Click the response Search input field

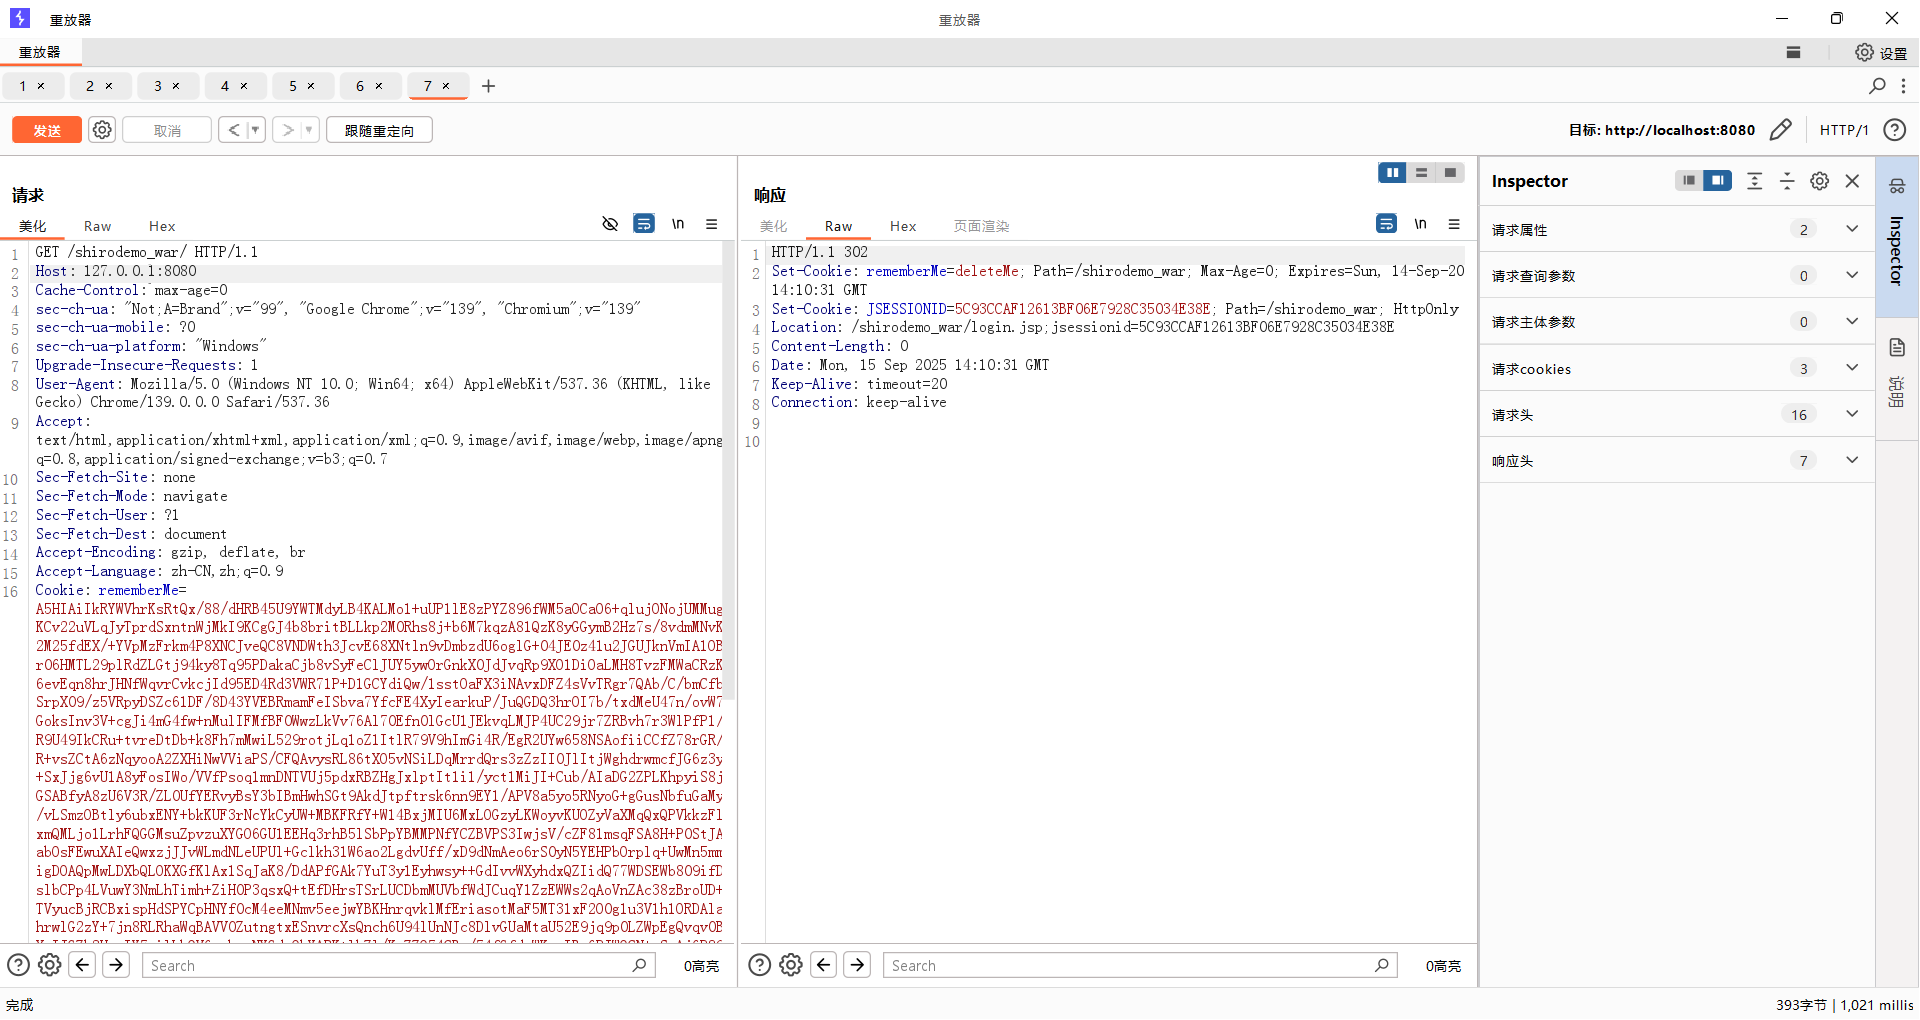1130,965
